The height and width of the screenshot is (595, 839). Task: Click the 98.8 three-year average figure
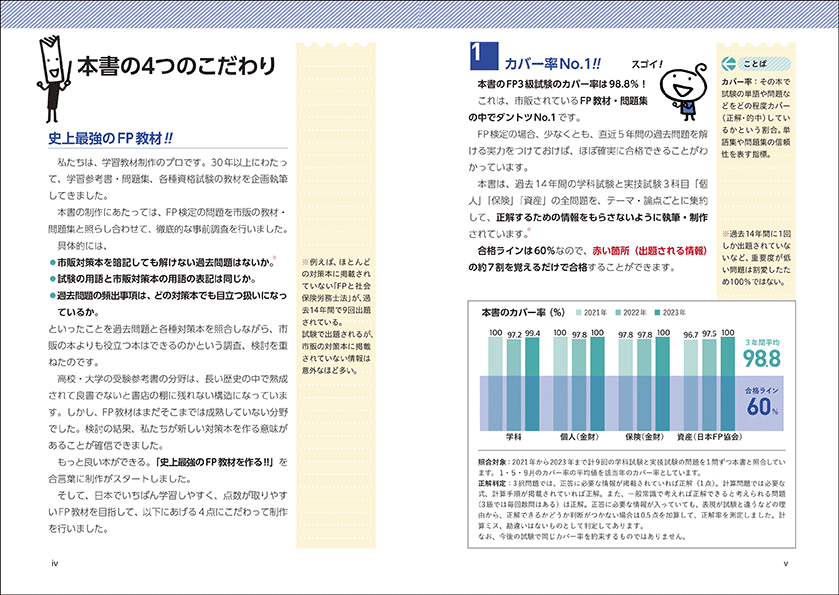762,358
